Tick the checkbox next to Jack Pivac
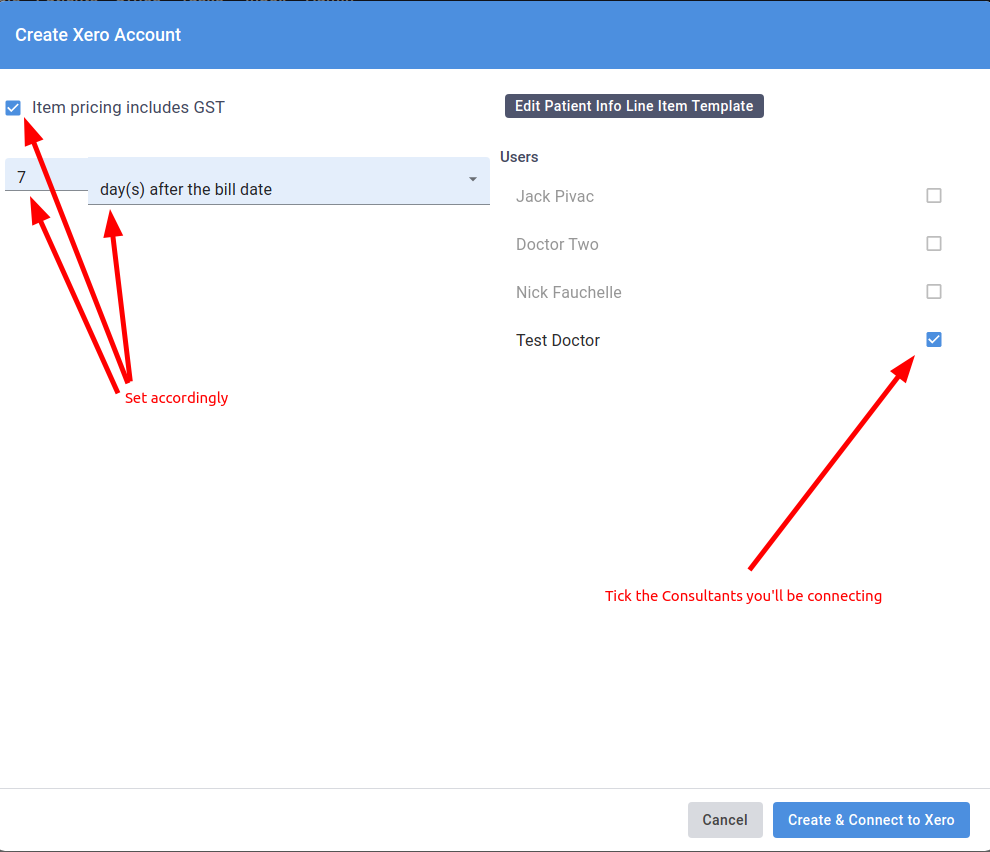 934,195
